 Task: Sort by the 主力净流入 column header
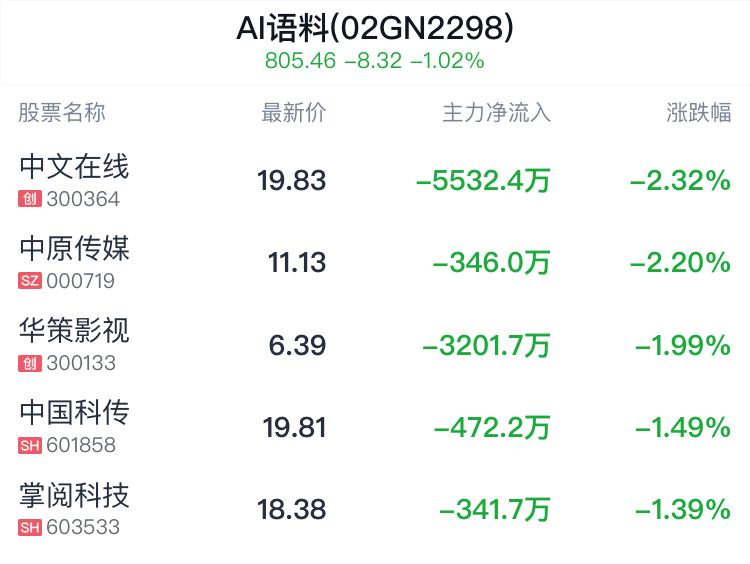pos(496,113)
